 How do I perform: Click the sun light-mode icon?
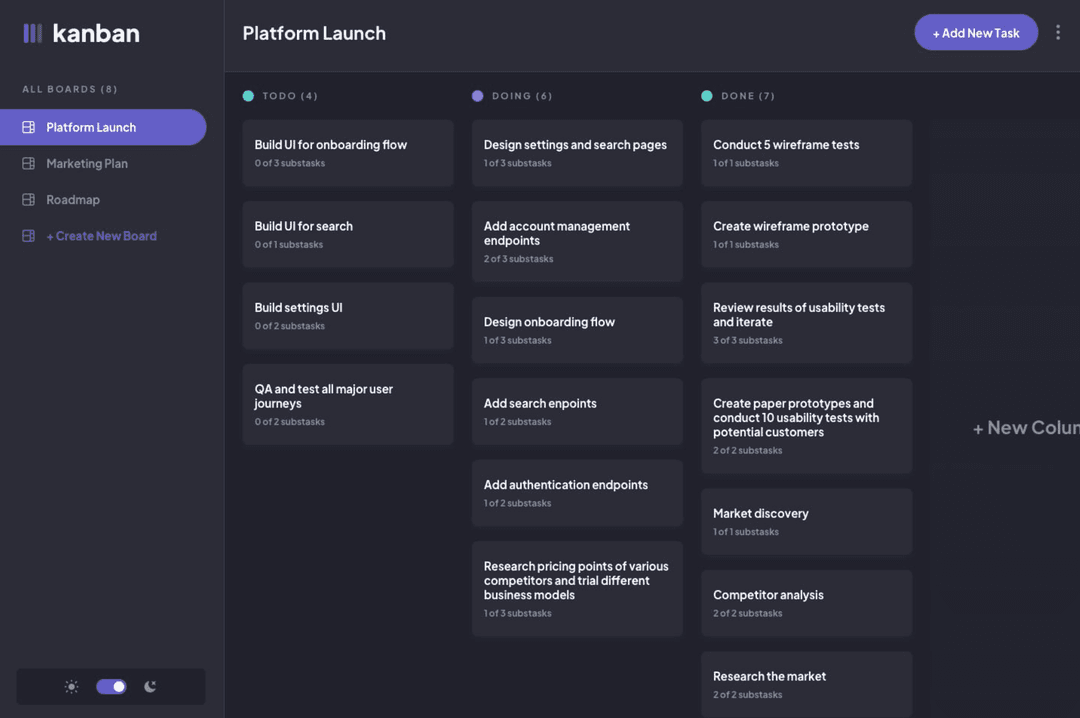click(72, 686)
